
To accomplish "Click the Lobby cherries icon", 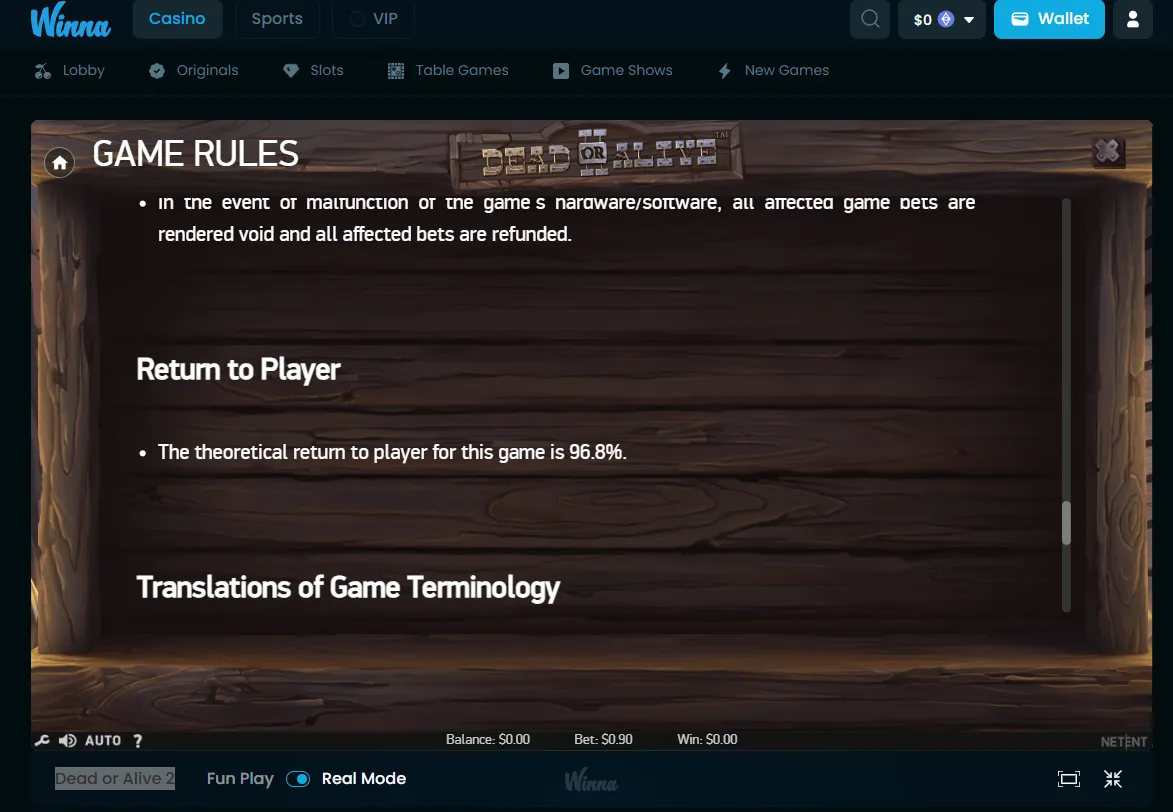I will point(43,71).
